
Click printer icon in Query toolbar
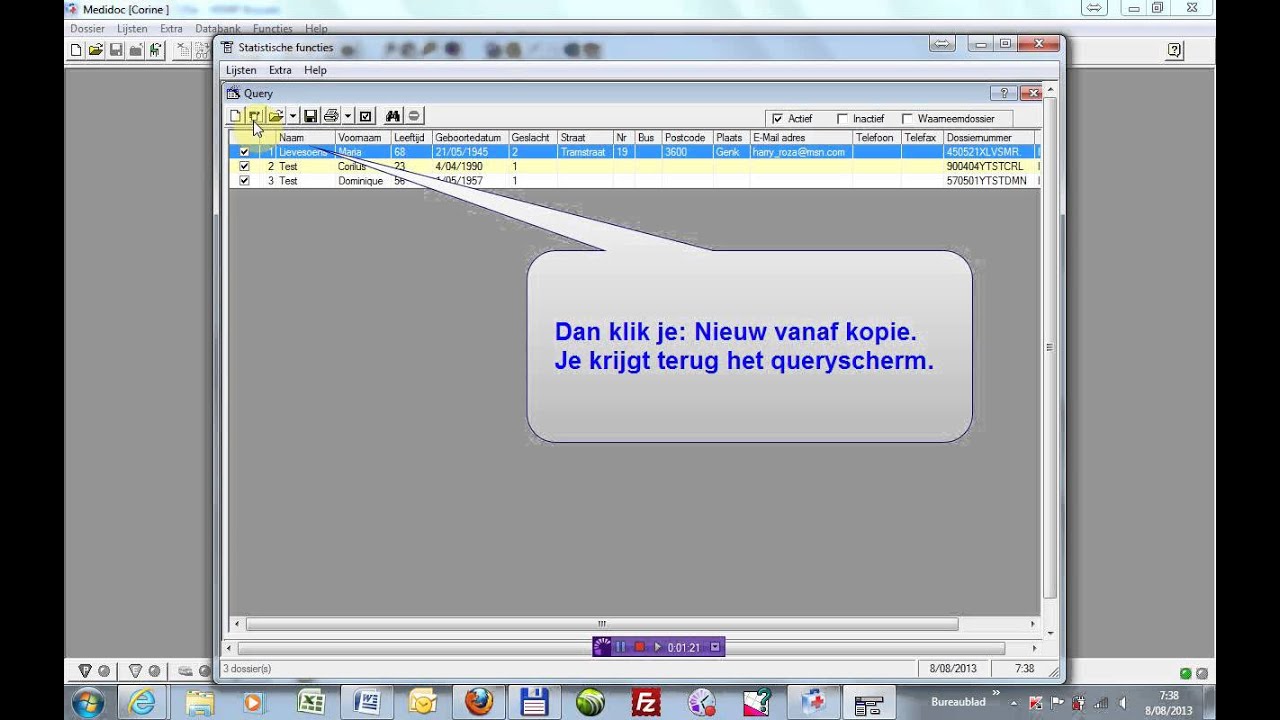[x=331, y=116]
